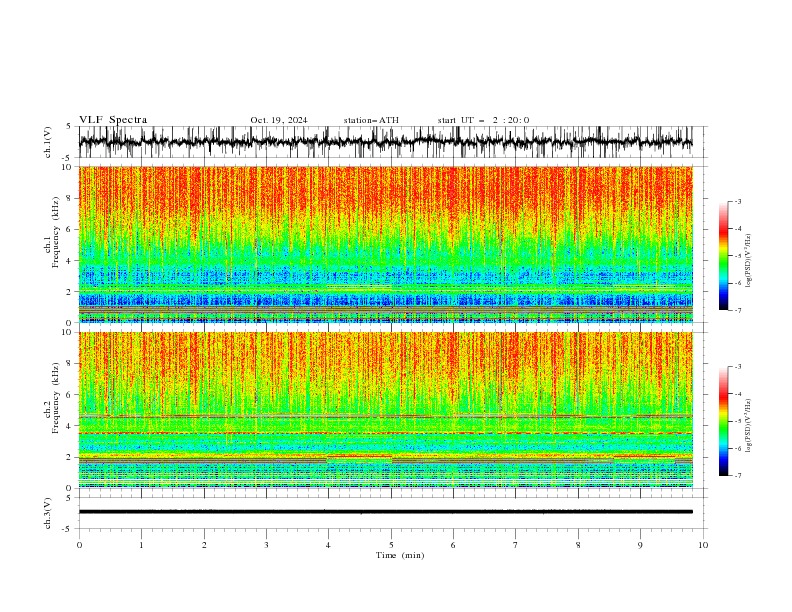The width and height of the screenshot is (792, 612).
Task: Select the "ch.1 Frequency (kHz)" axis label
Action: click(53, 231)
